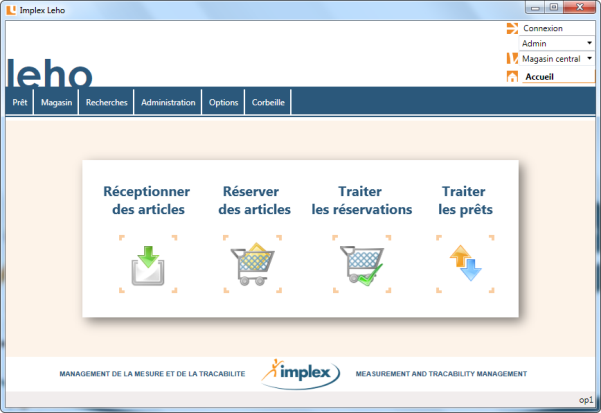
Task: Click the op1 status bar entry
Action: (x=586, y=400)
